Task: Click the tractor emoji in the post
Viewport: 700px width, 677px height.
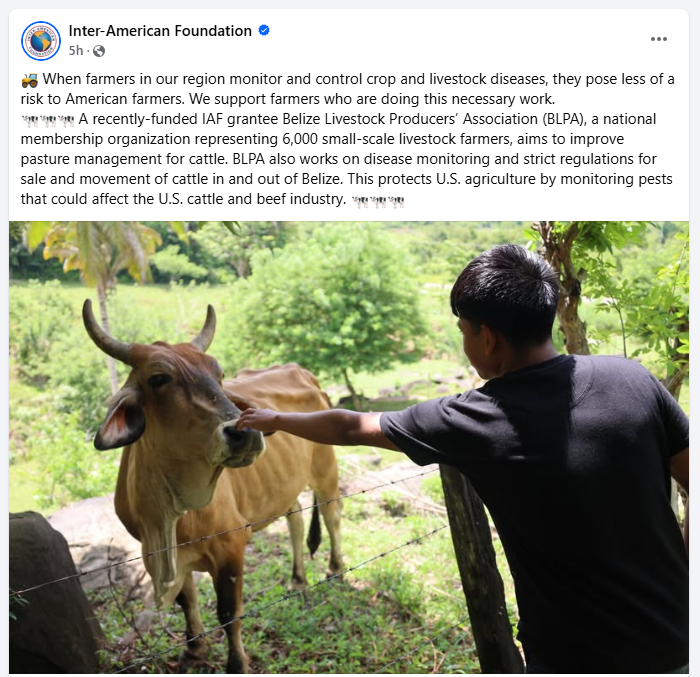Action: (x=30, y=80)
